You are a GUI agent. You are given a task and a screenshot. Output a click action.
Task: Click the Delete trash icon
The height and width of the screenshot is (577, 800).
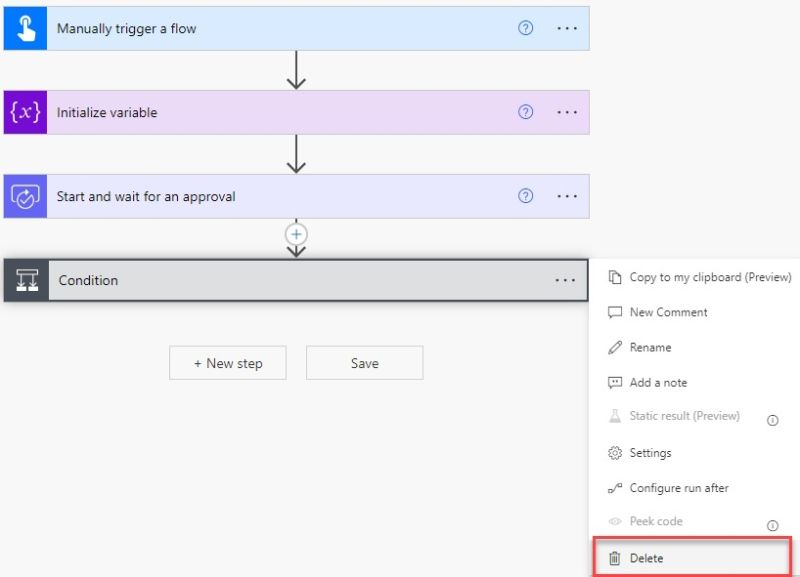(x=615, y=559)
